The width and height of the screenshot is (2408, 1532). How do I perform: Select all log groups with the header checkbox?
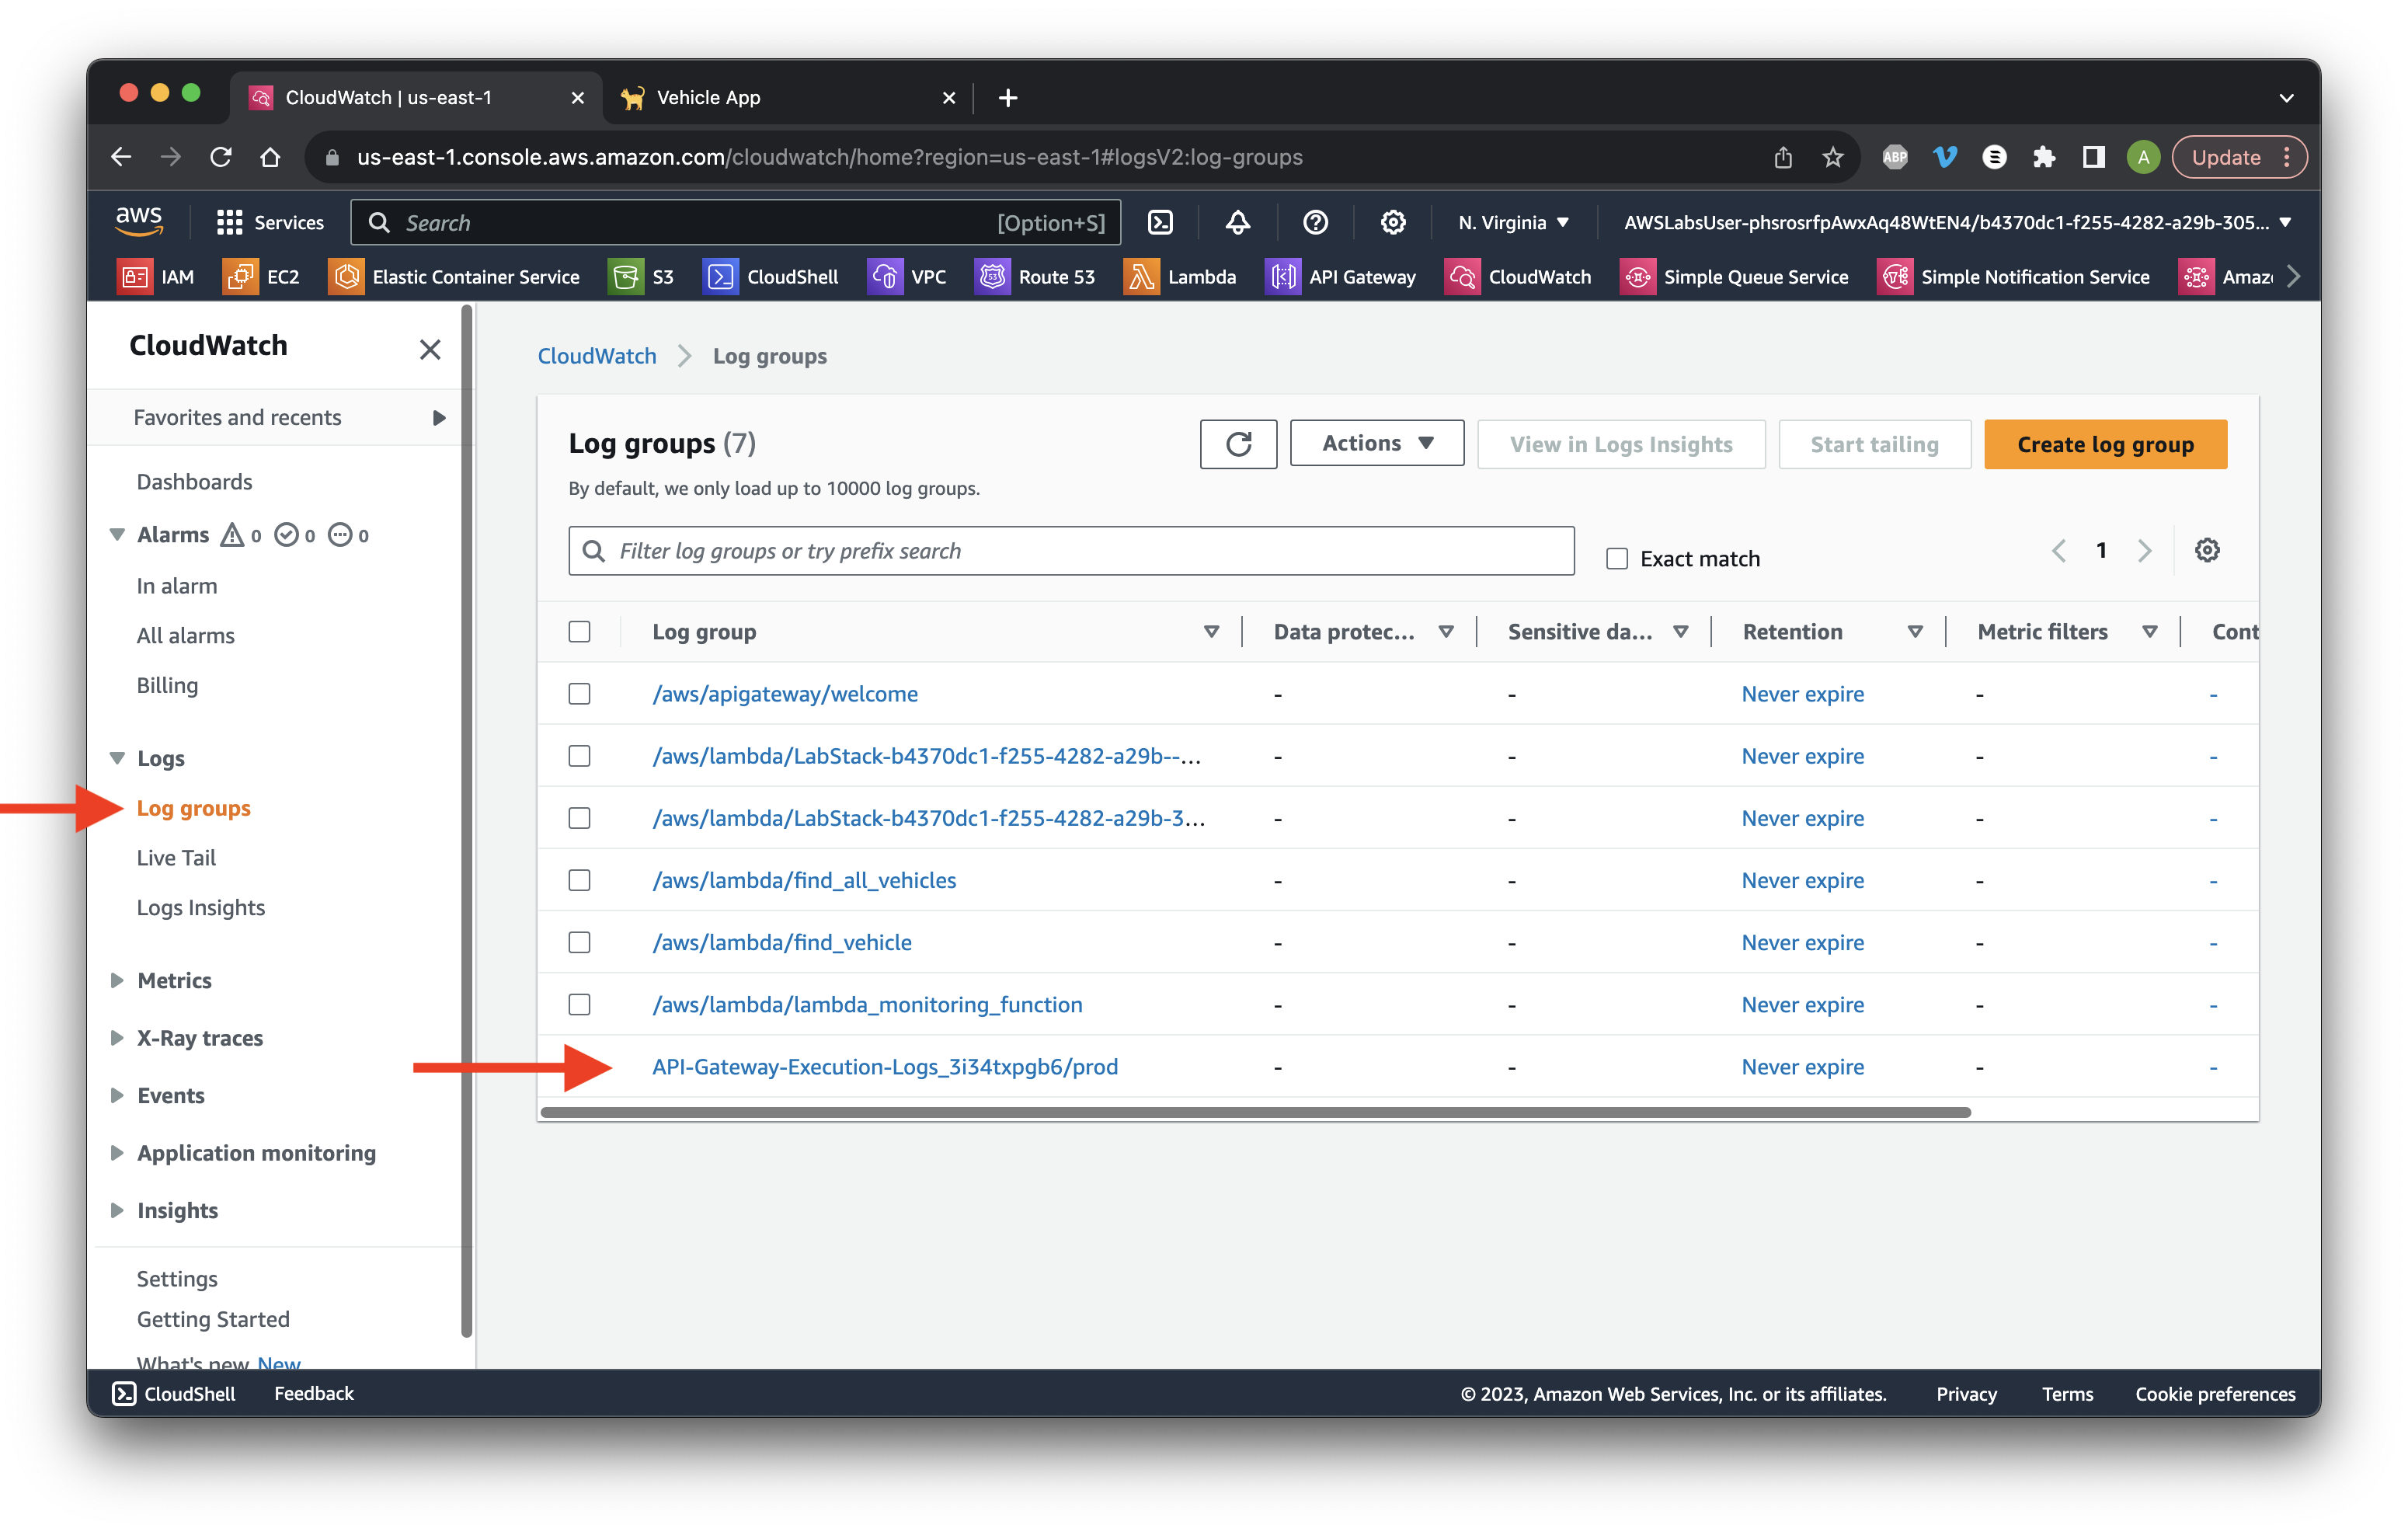[x=579, y=632]
